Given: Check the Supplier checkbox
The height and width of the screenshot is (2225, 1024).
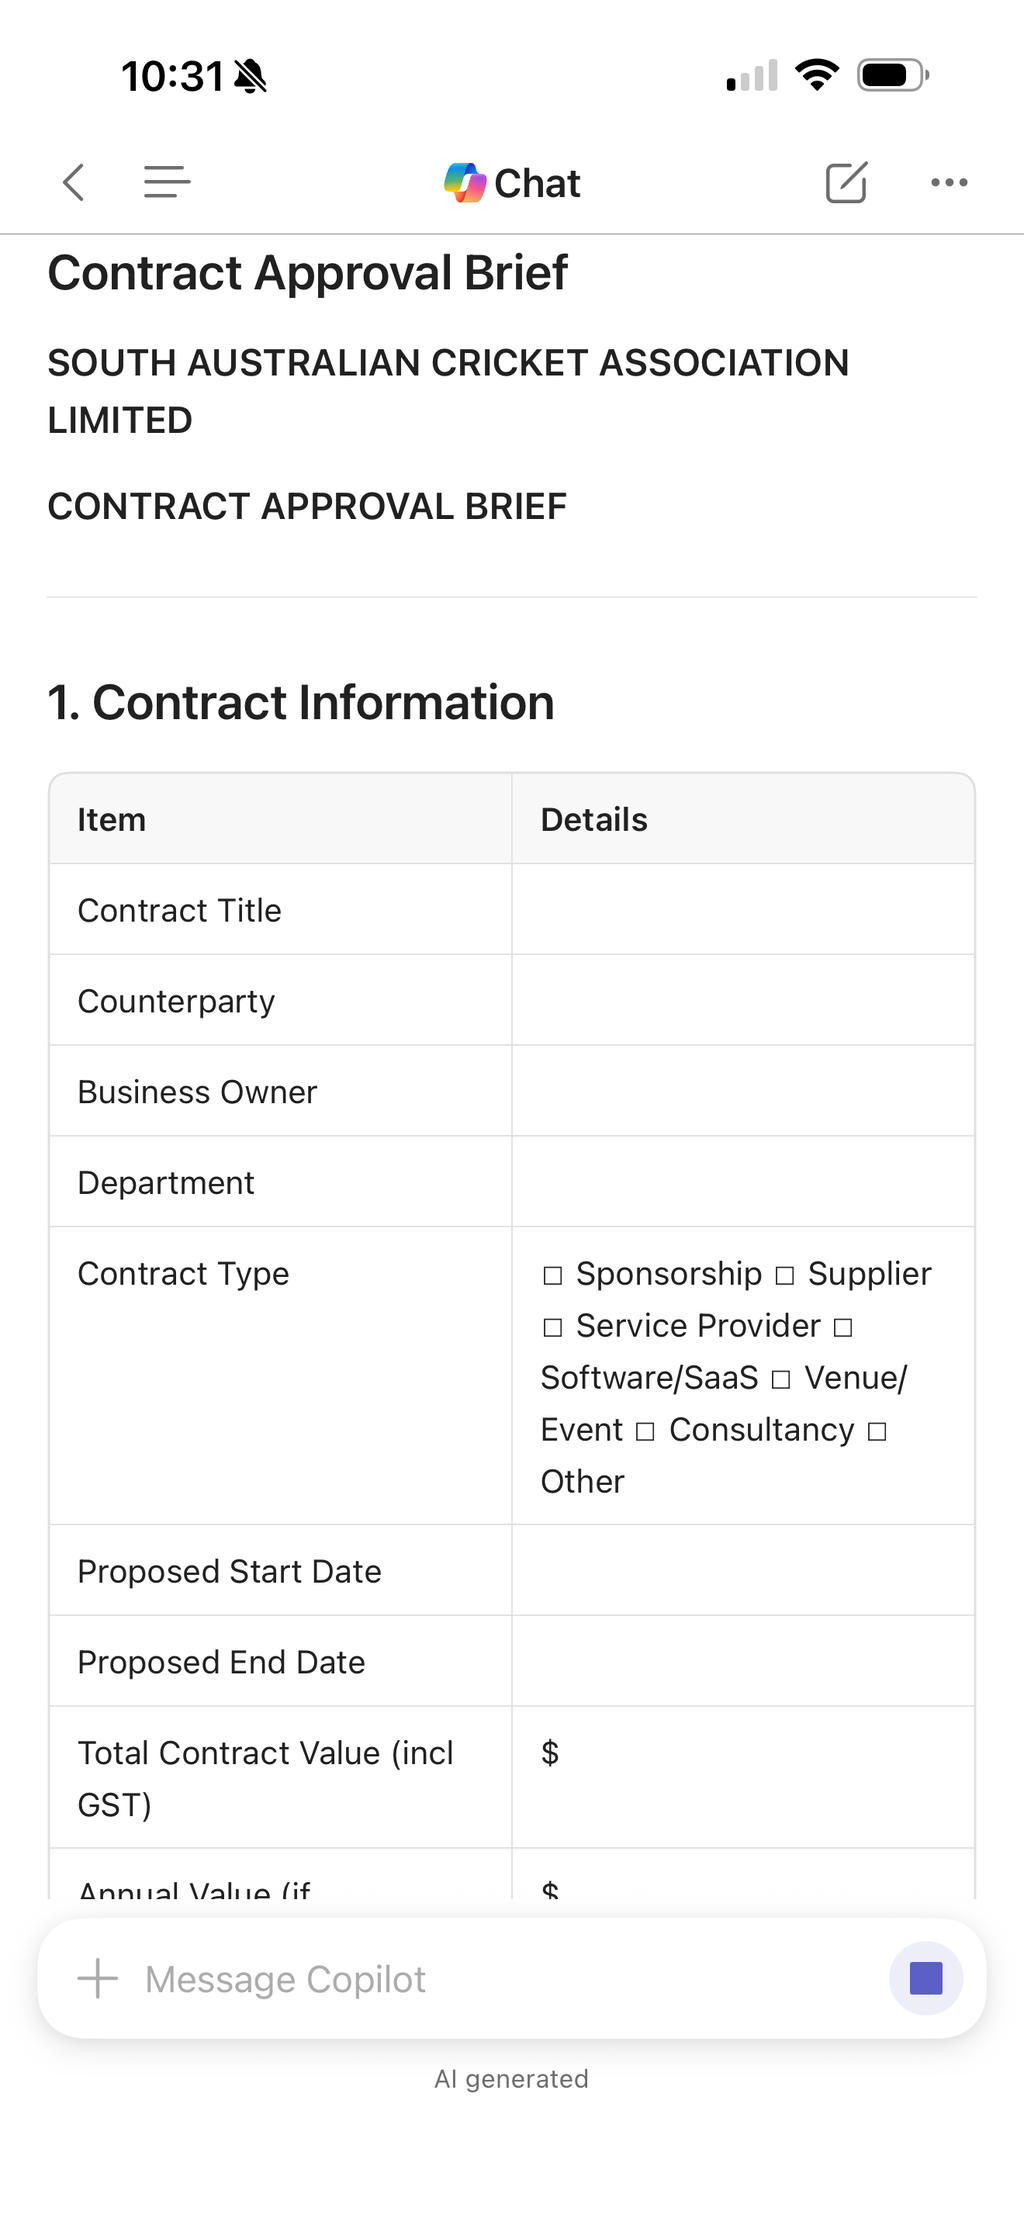Looking at the screenshot, I should click(785, 1275).
